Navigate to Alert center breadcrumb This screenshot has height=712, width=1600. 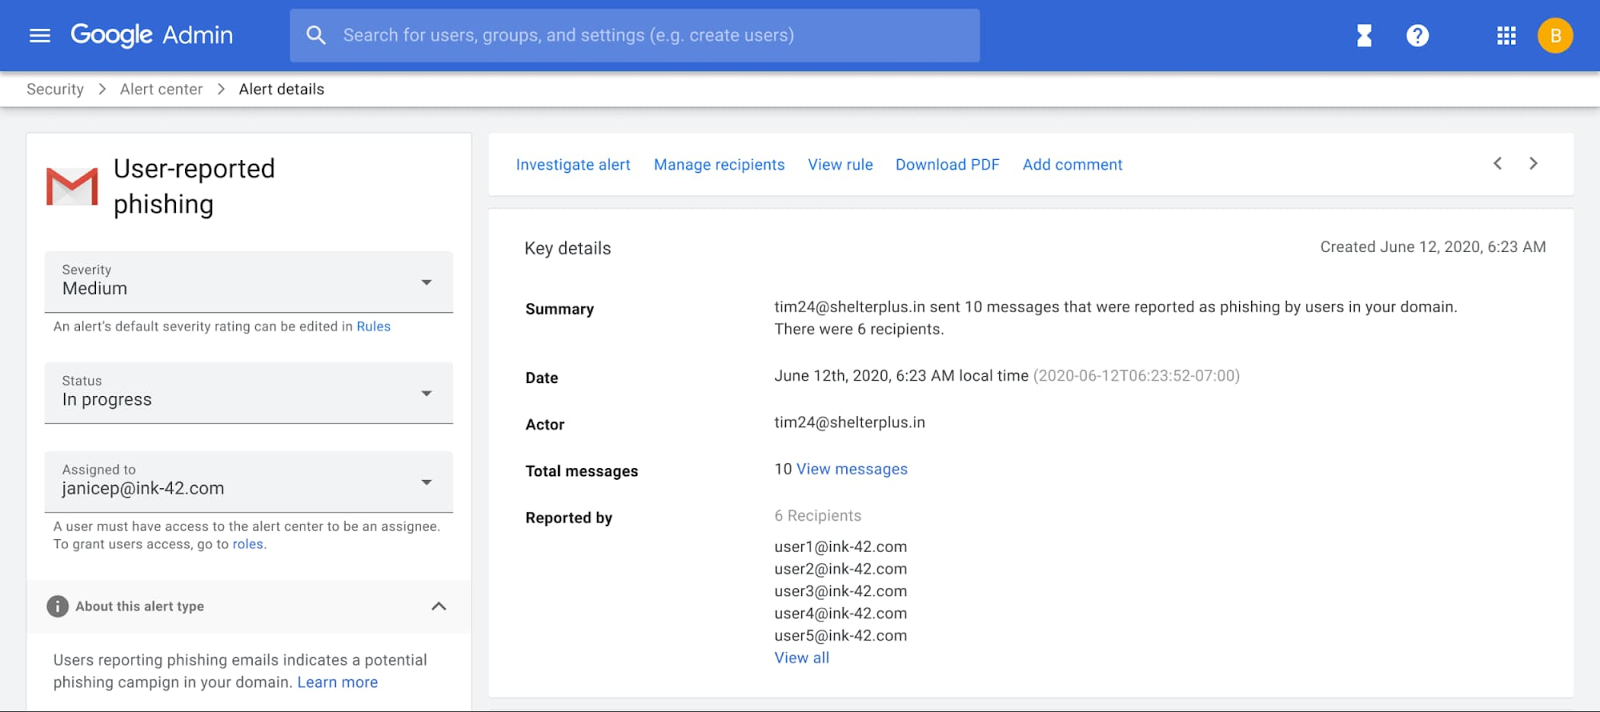click(x=161, y=89)
